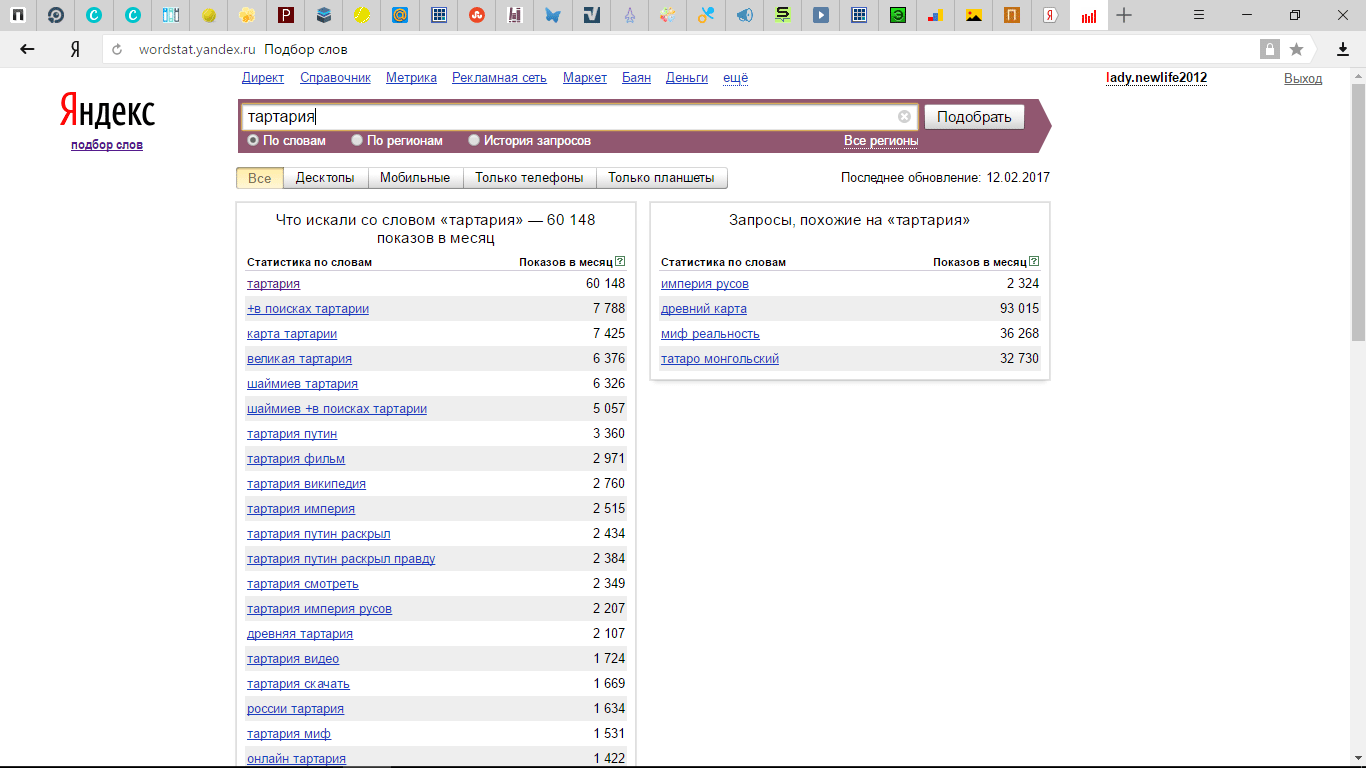Open the великая тартария query link

point(299,359)
